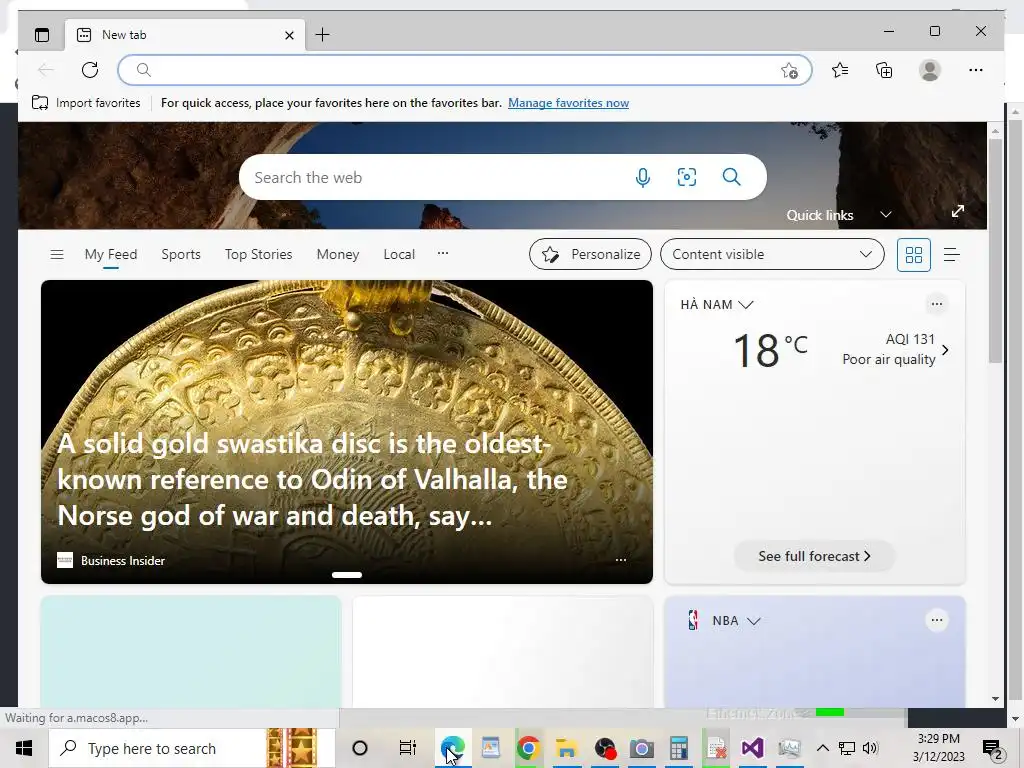Open the Manage favorites now link
Viewport: 1024px width, 768px height.
(x=568, y=103)
